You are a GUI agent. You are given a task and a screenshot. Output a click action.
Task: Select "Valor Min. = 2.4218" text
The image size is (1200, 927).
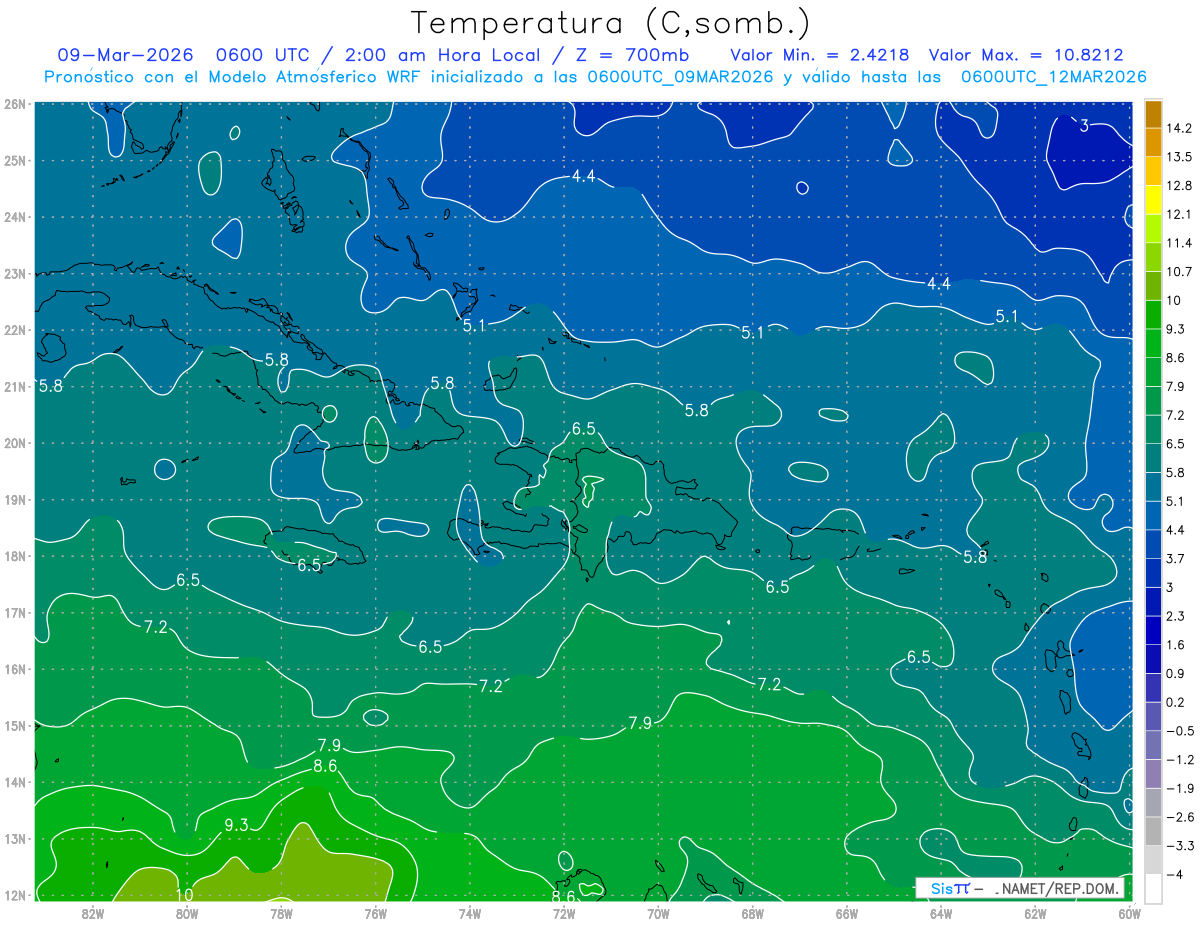(820, 55)
